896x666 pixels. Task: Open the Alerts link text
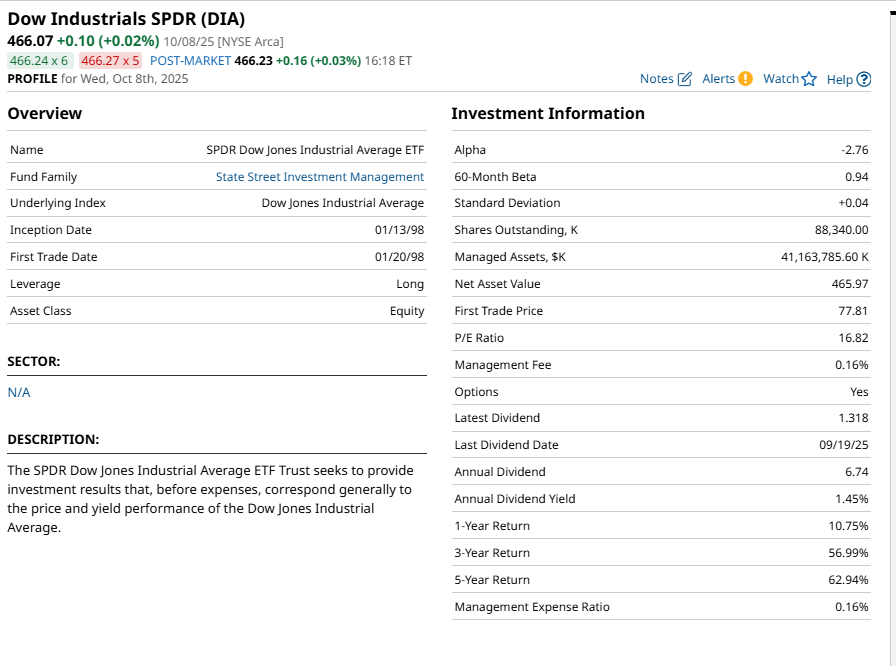(718, 79)
